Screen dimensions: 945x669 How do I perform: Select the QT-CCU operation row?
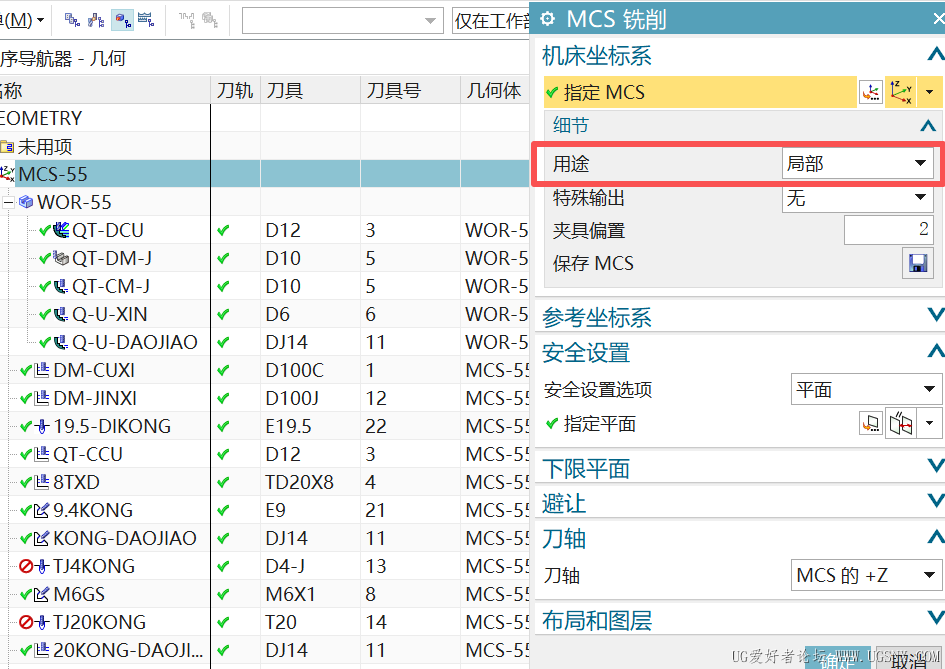coord(264,454)
